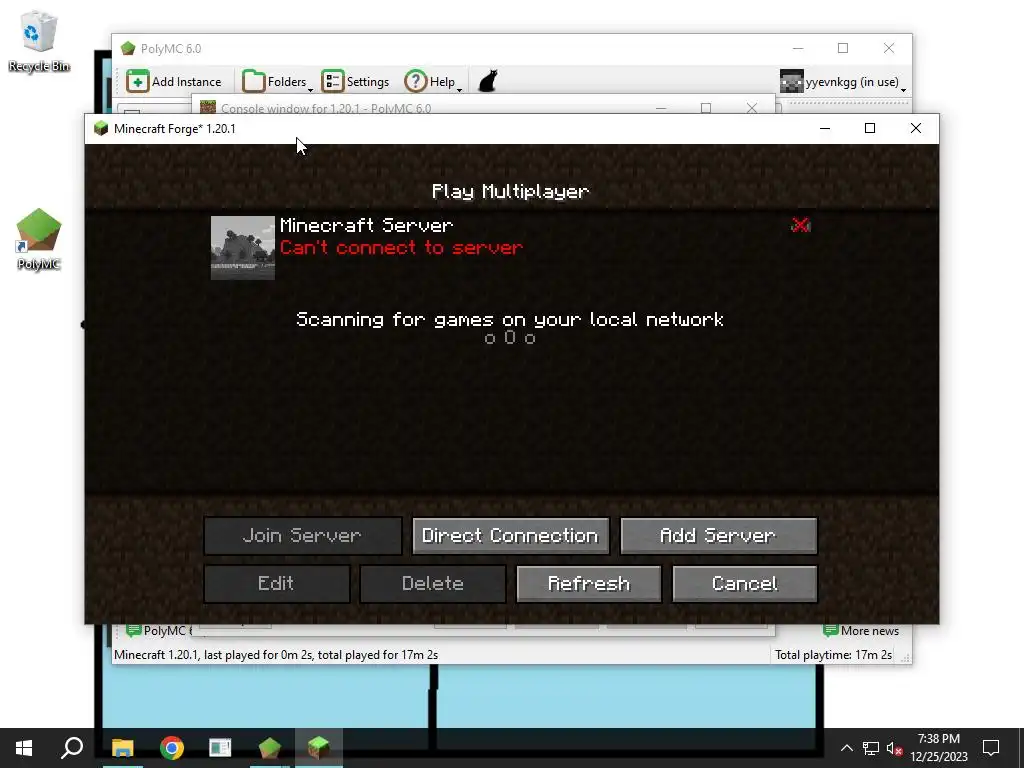Click the Minecraft grass block taskbar icon
The height and width of the screenshot is (768, 1024).
point(319,748)
